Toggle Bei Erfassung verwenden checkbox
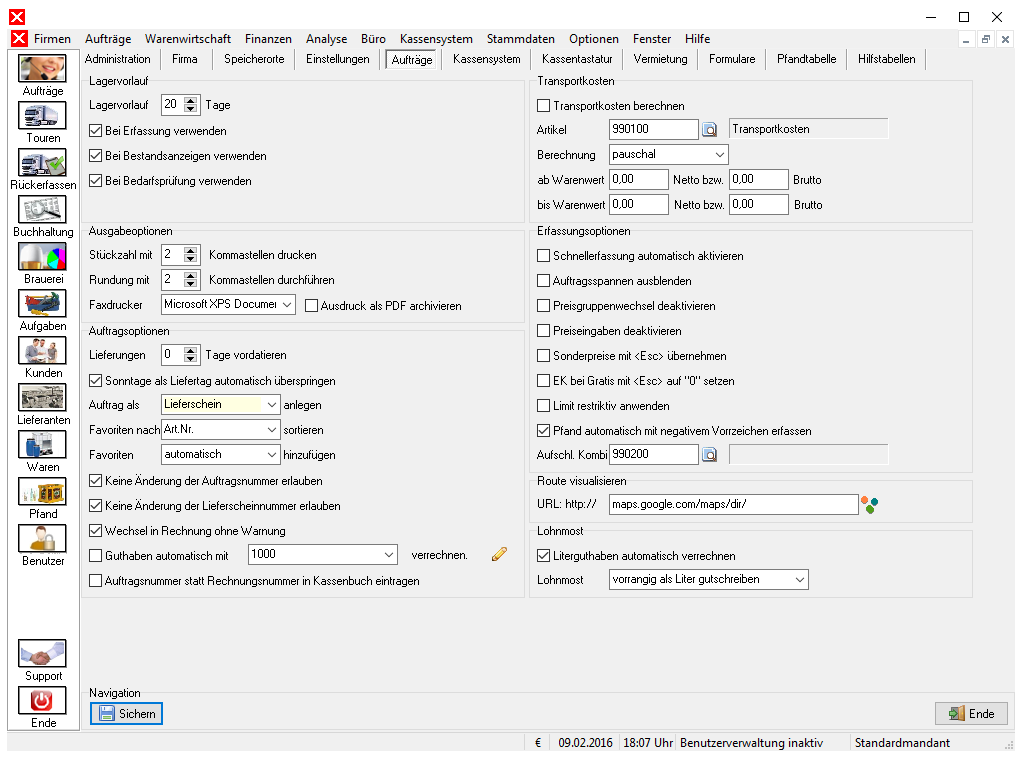 point(96,130)
